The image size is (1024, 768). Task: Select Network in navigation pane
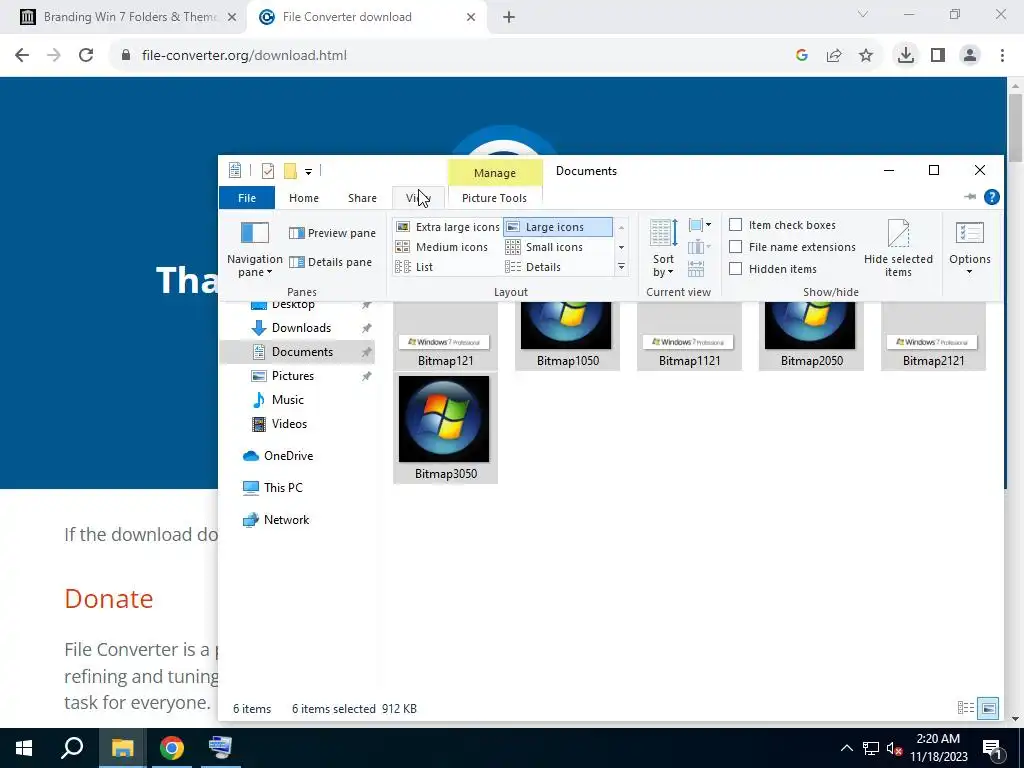286,520
